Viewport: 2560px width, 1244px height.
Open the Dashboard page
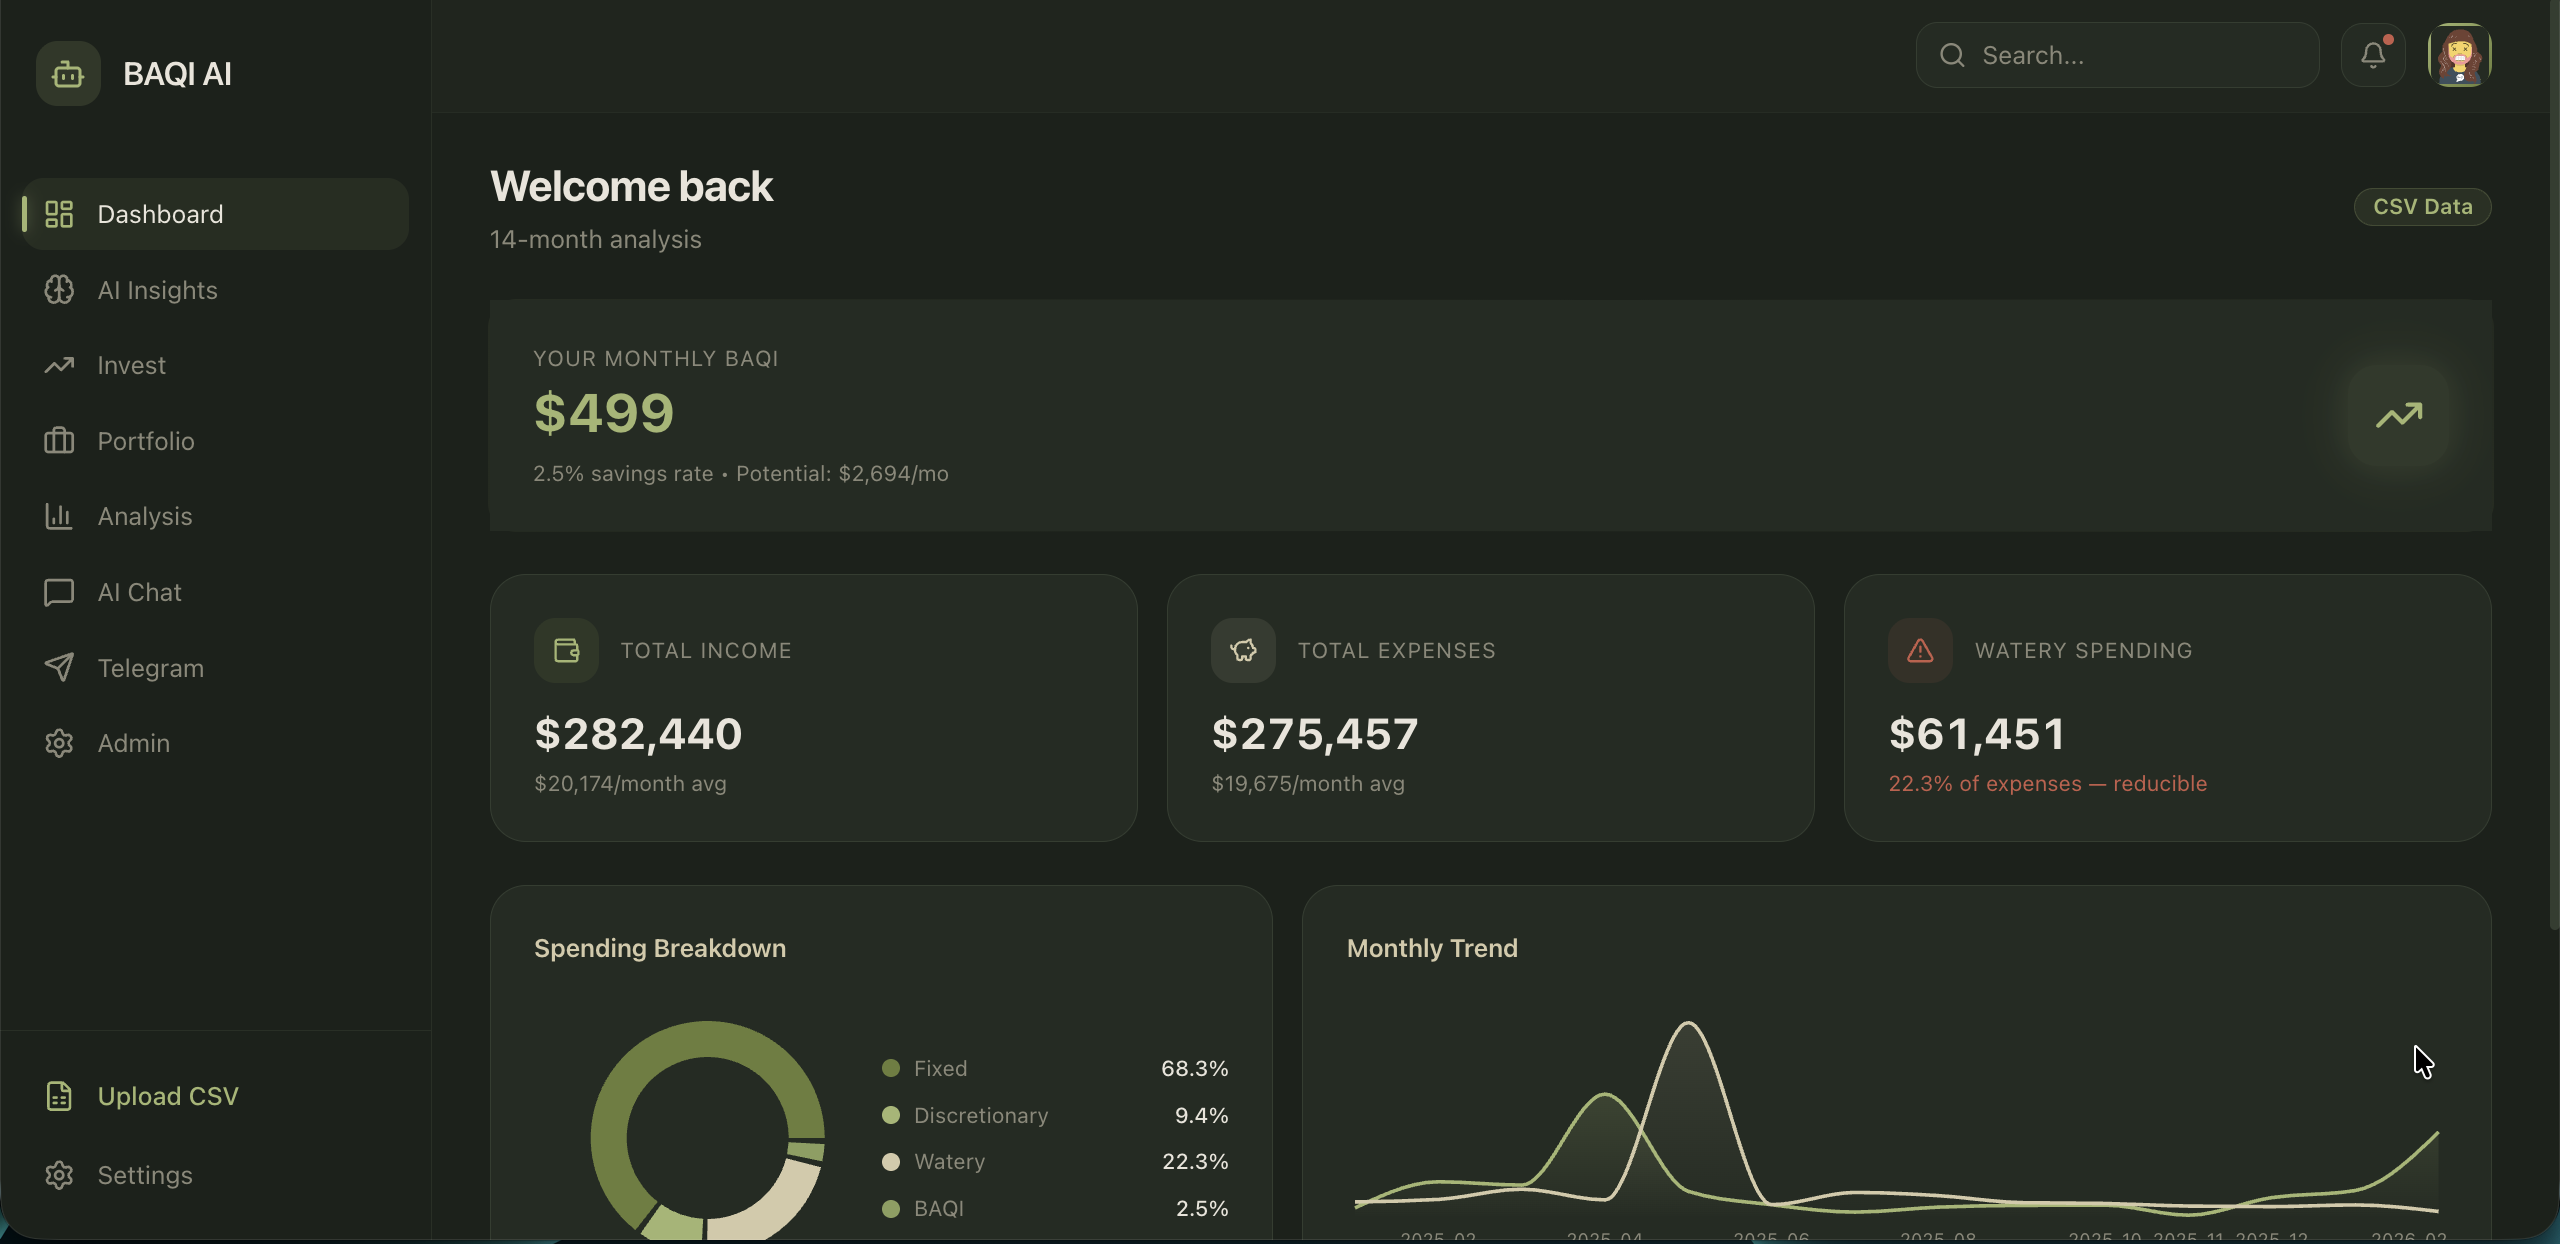(215, 214)
